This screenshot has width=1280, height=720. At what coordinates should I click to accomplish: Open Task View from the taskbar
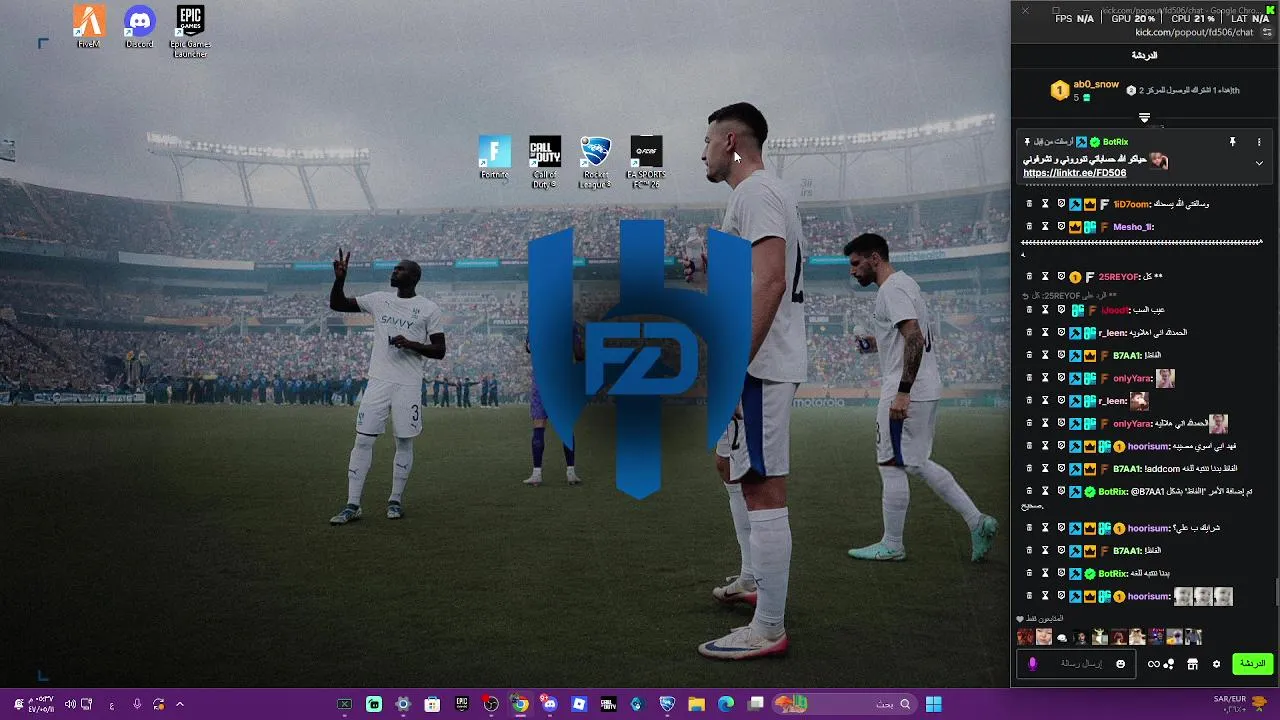[756, 704]
